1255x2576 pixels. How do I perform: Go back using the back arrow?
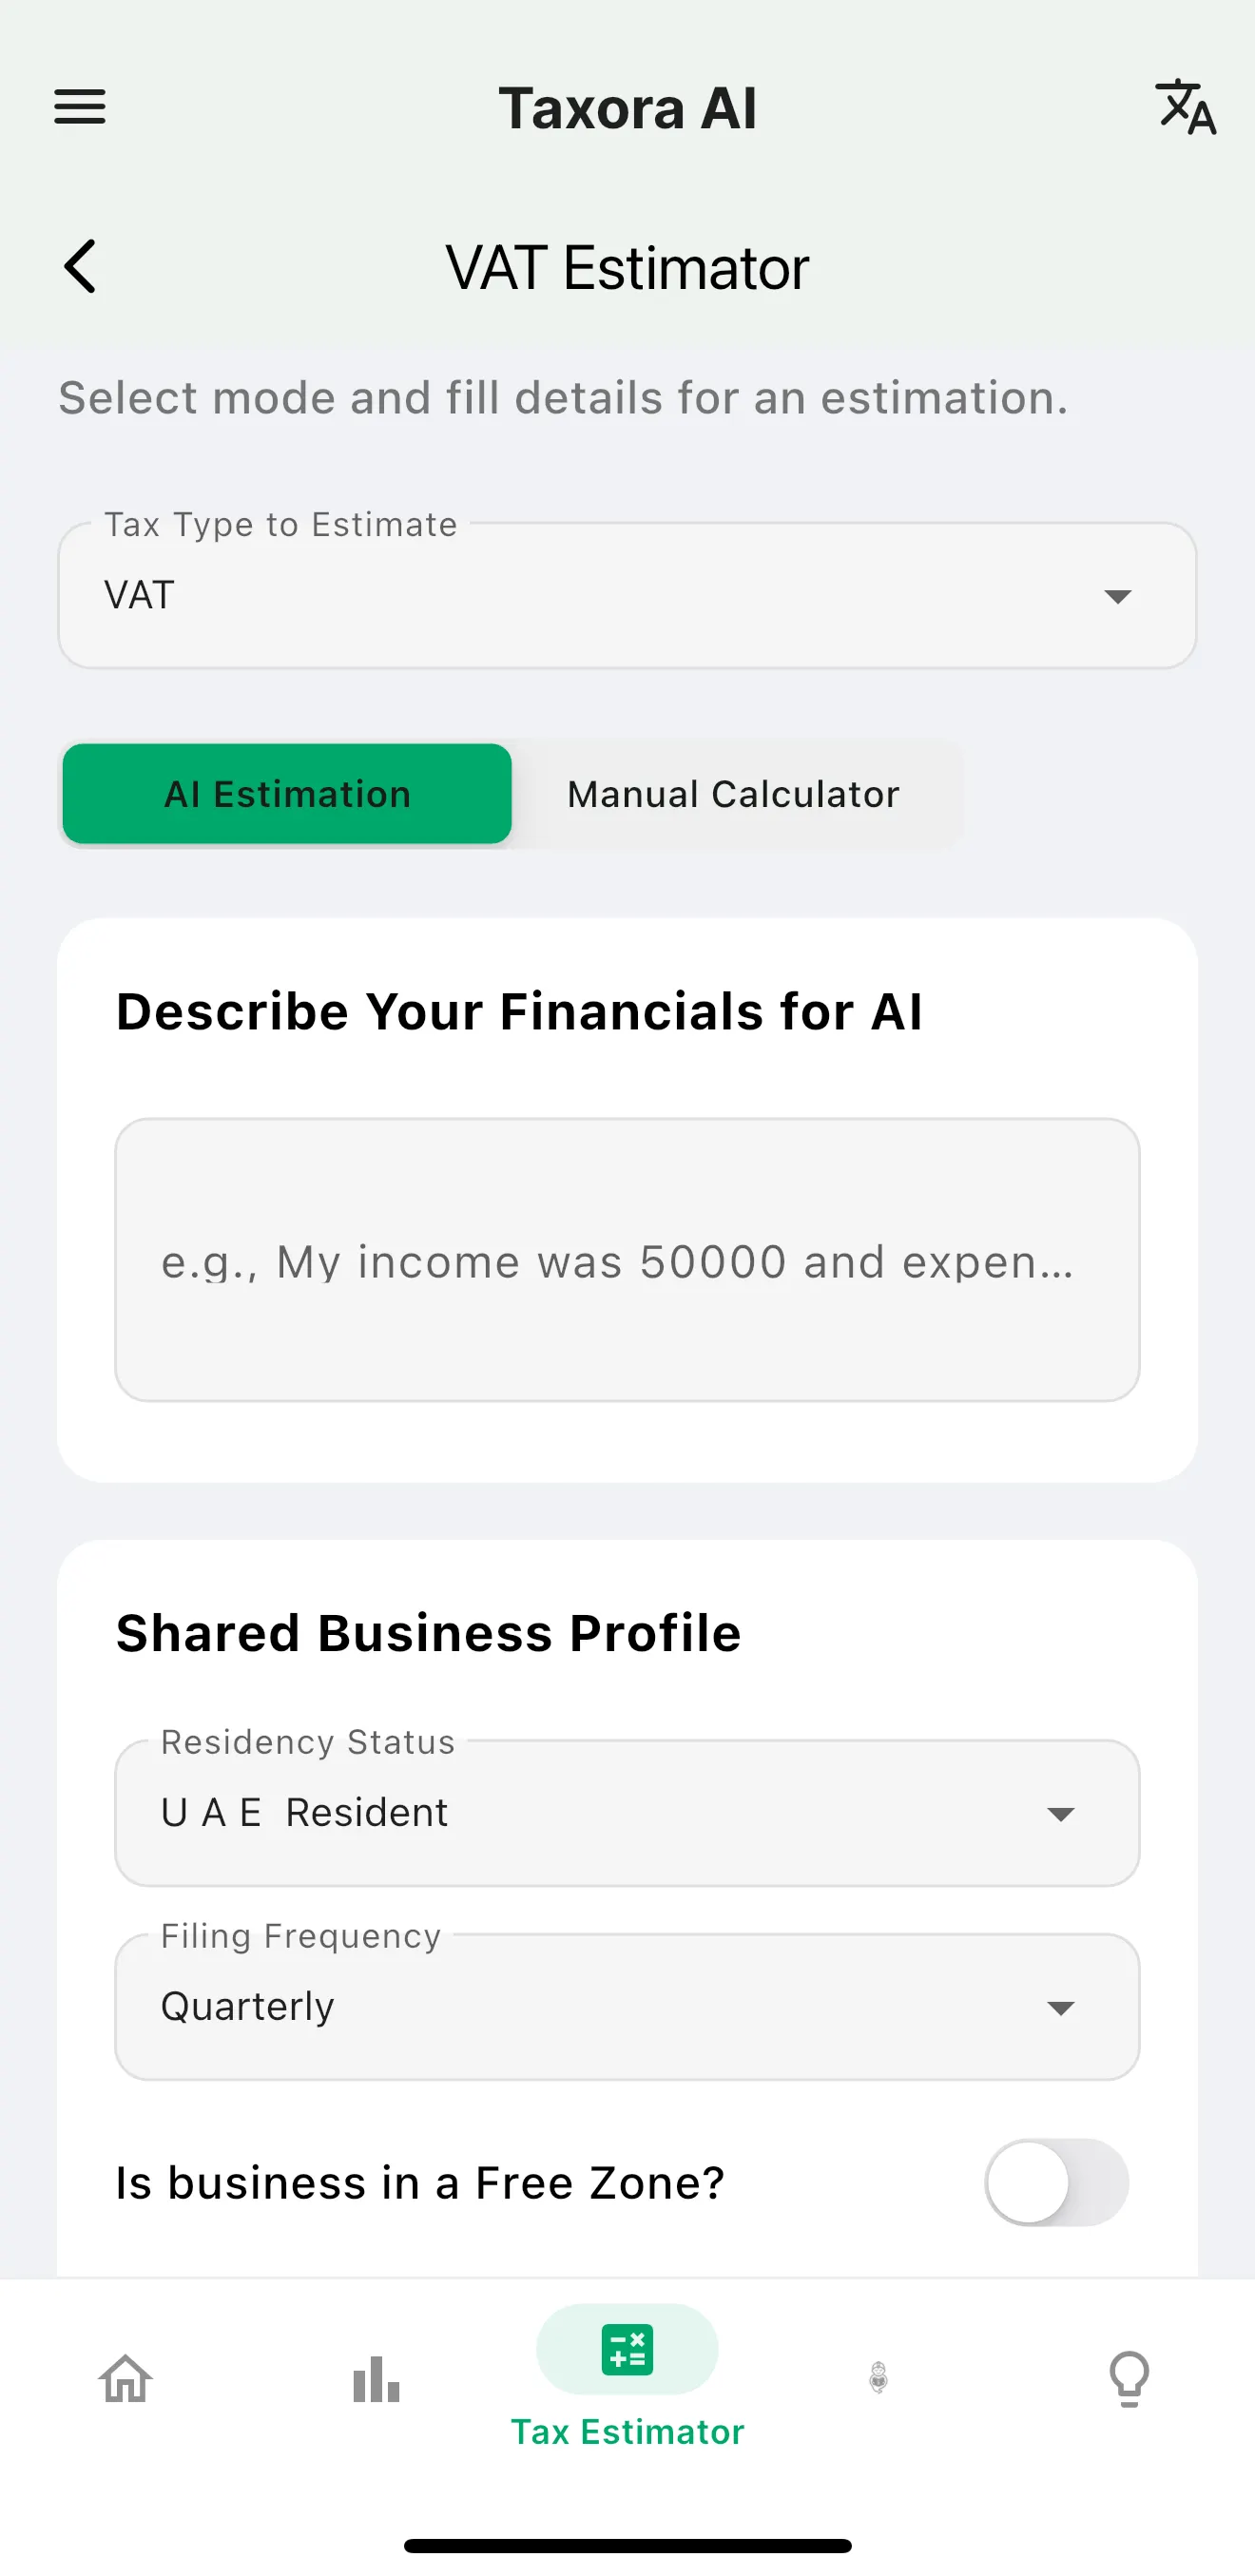pos(80,266)
